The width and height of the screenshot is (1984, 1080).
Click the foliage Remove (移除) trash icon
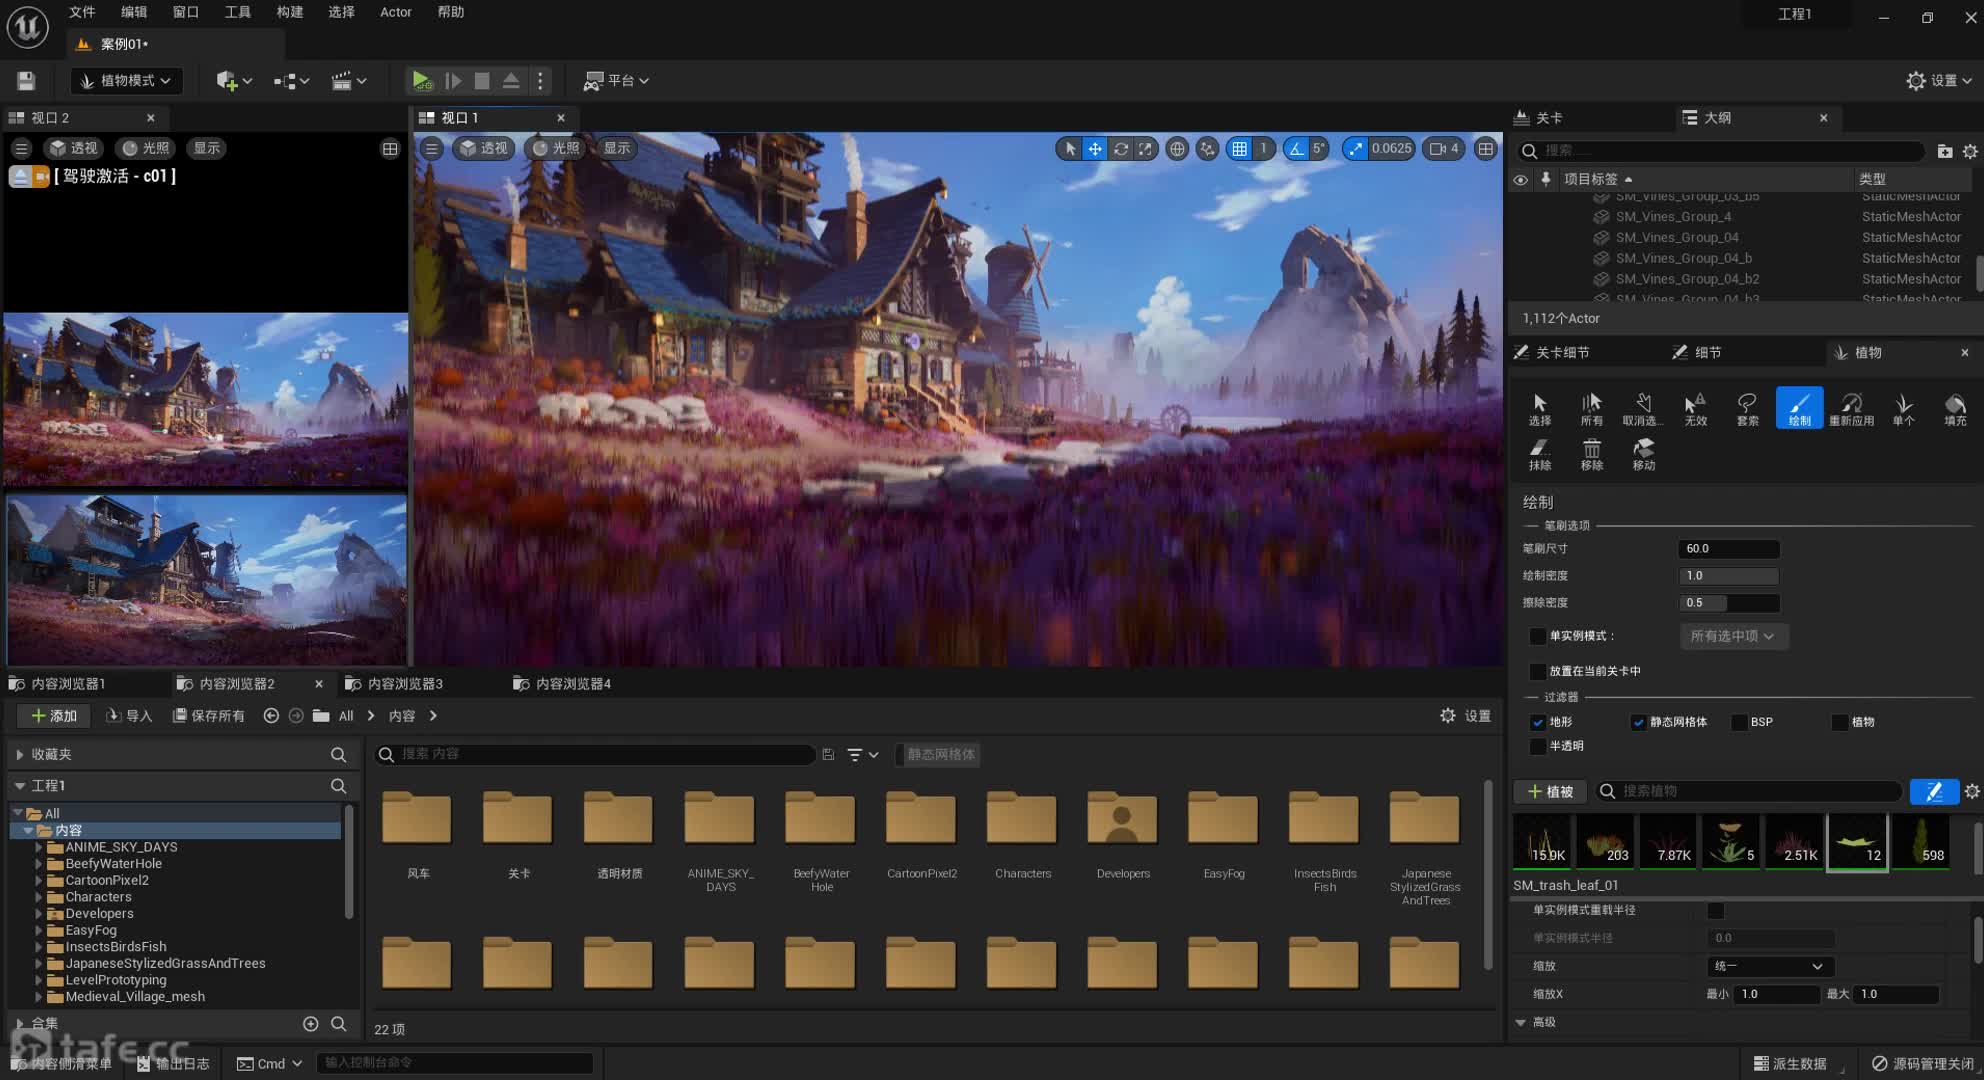1592,453
